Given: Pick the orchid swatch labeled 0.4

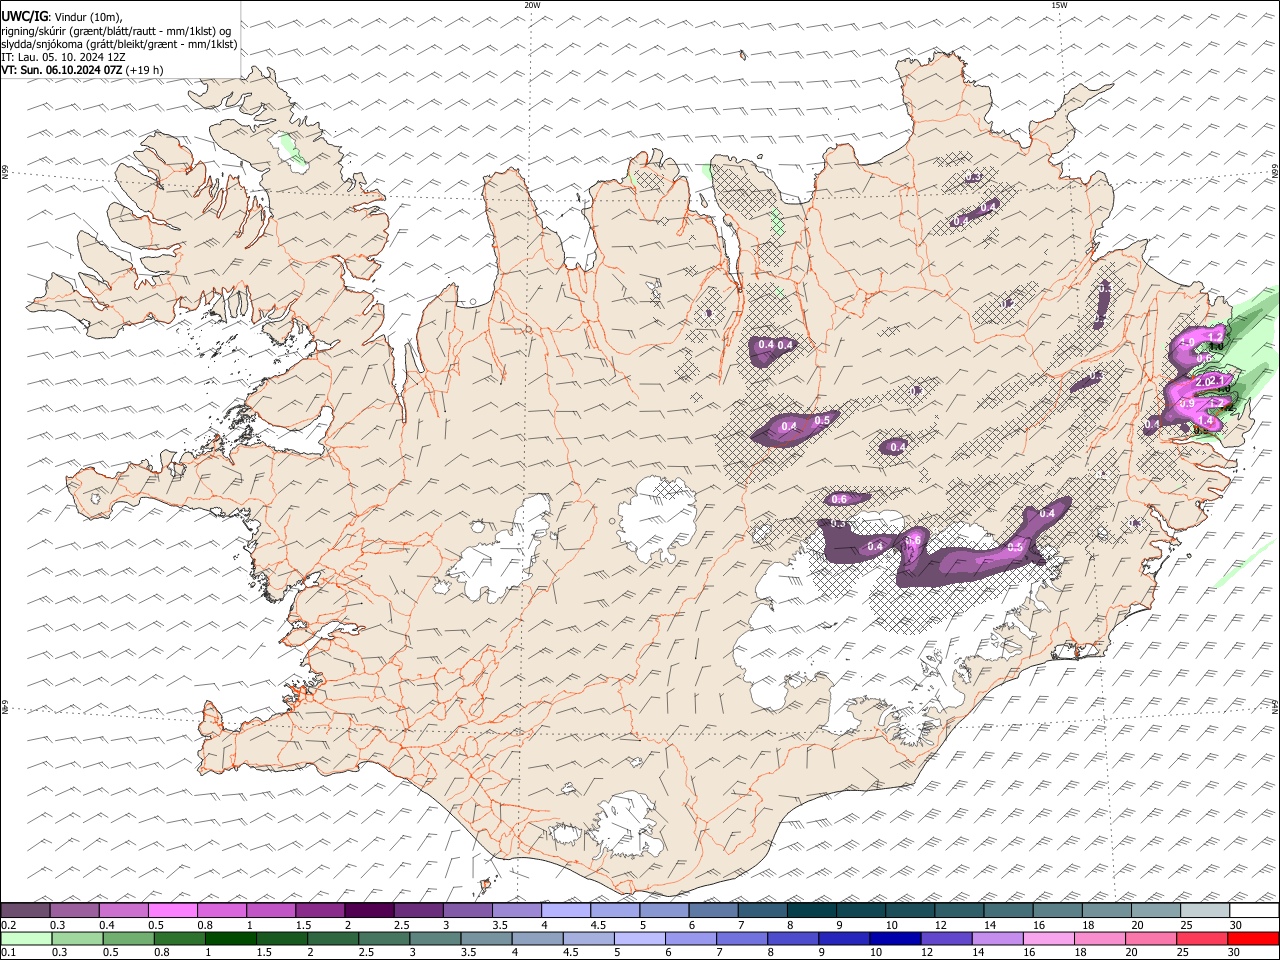Looking at the screenshot, I should coord(124,910).
